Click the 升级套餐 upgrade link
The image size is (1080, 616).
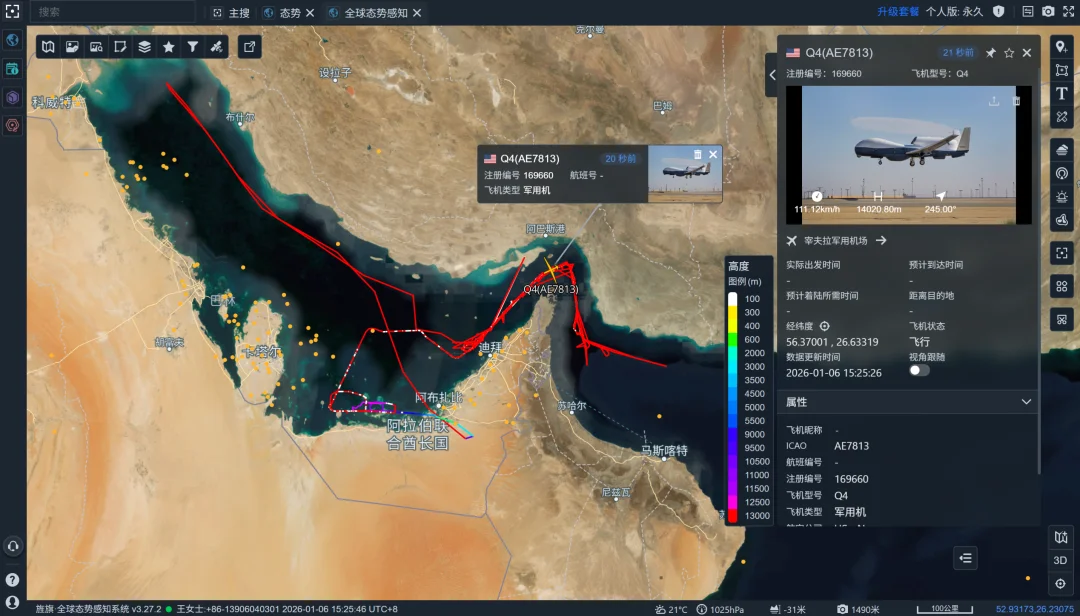point(898,12)
